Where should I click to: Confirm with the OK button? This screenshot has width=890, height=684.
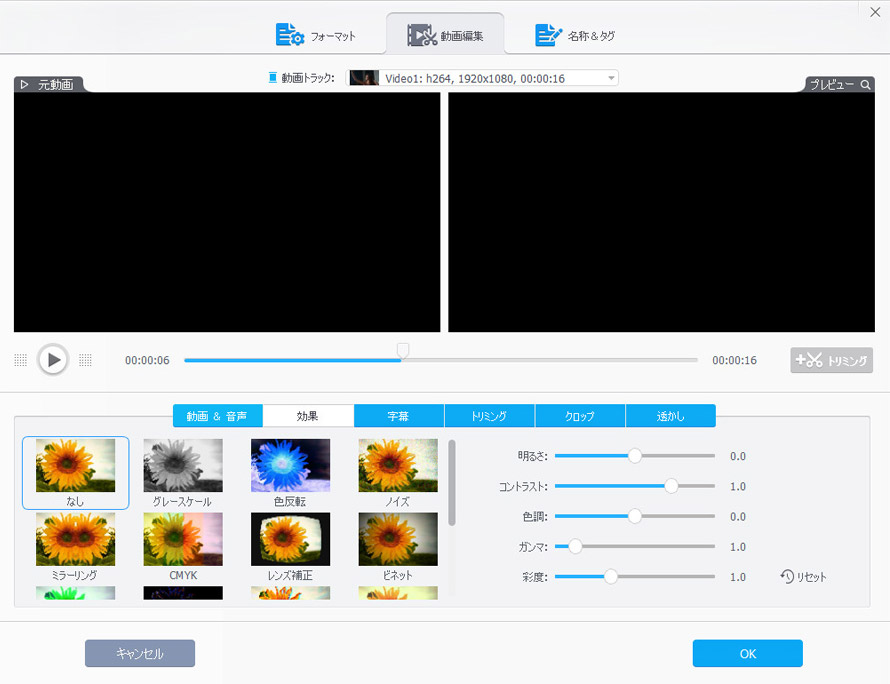pyautogui.click(x=747, y=653)
